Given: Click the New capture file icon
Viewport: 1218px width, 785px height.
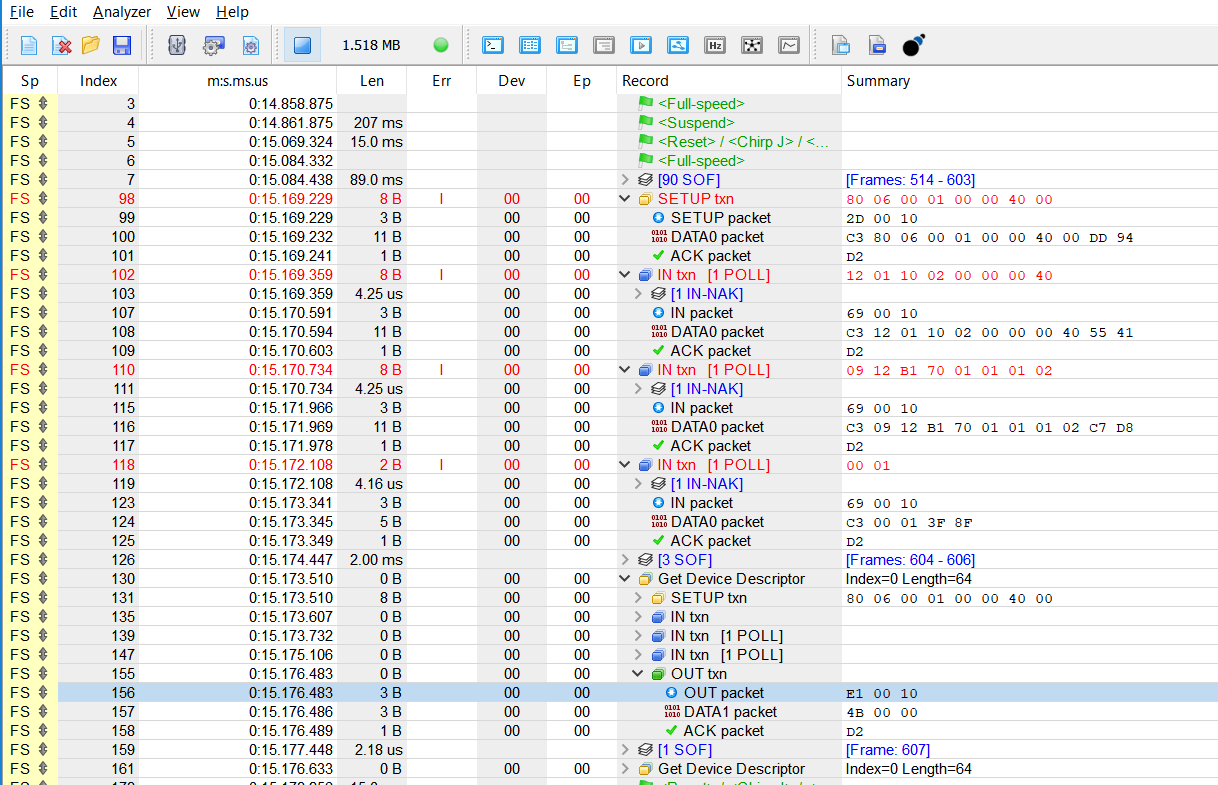Looking at the screenshot, I should pos(29,45).
